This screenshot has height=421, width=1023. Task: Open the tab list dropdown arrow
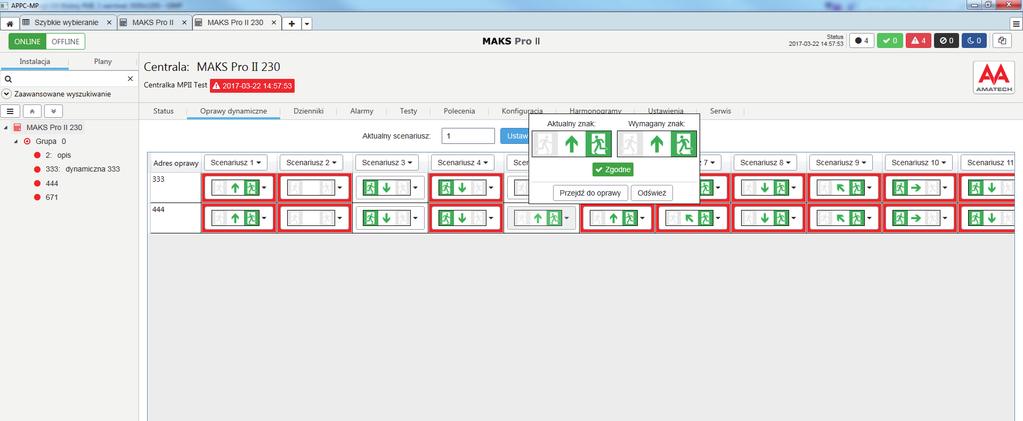[307, 23]
